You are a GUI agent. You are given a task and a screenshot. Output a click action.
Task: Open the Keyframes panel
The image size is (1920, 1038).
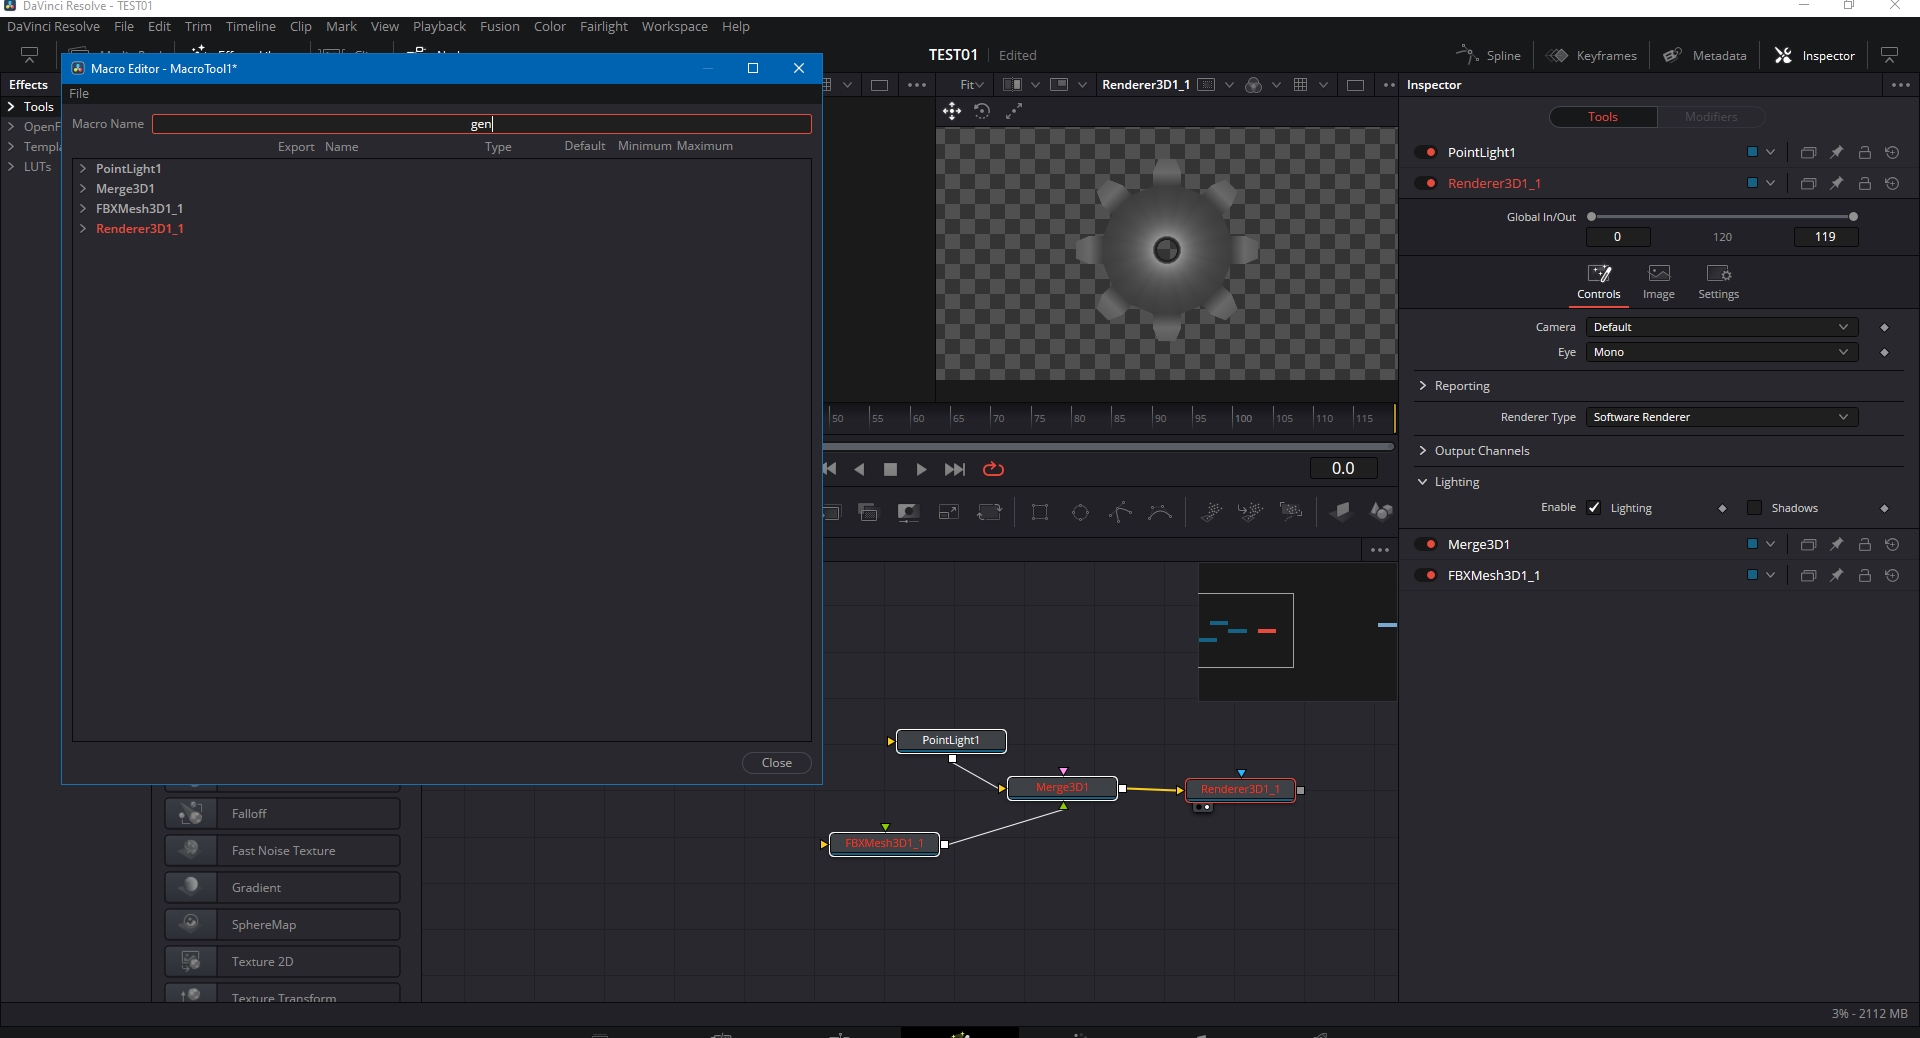(1592, 56)
